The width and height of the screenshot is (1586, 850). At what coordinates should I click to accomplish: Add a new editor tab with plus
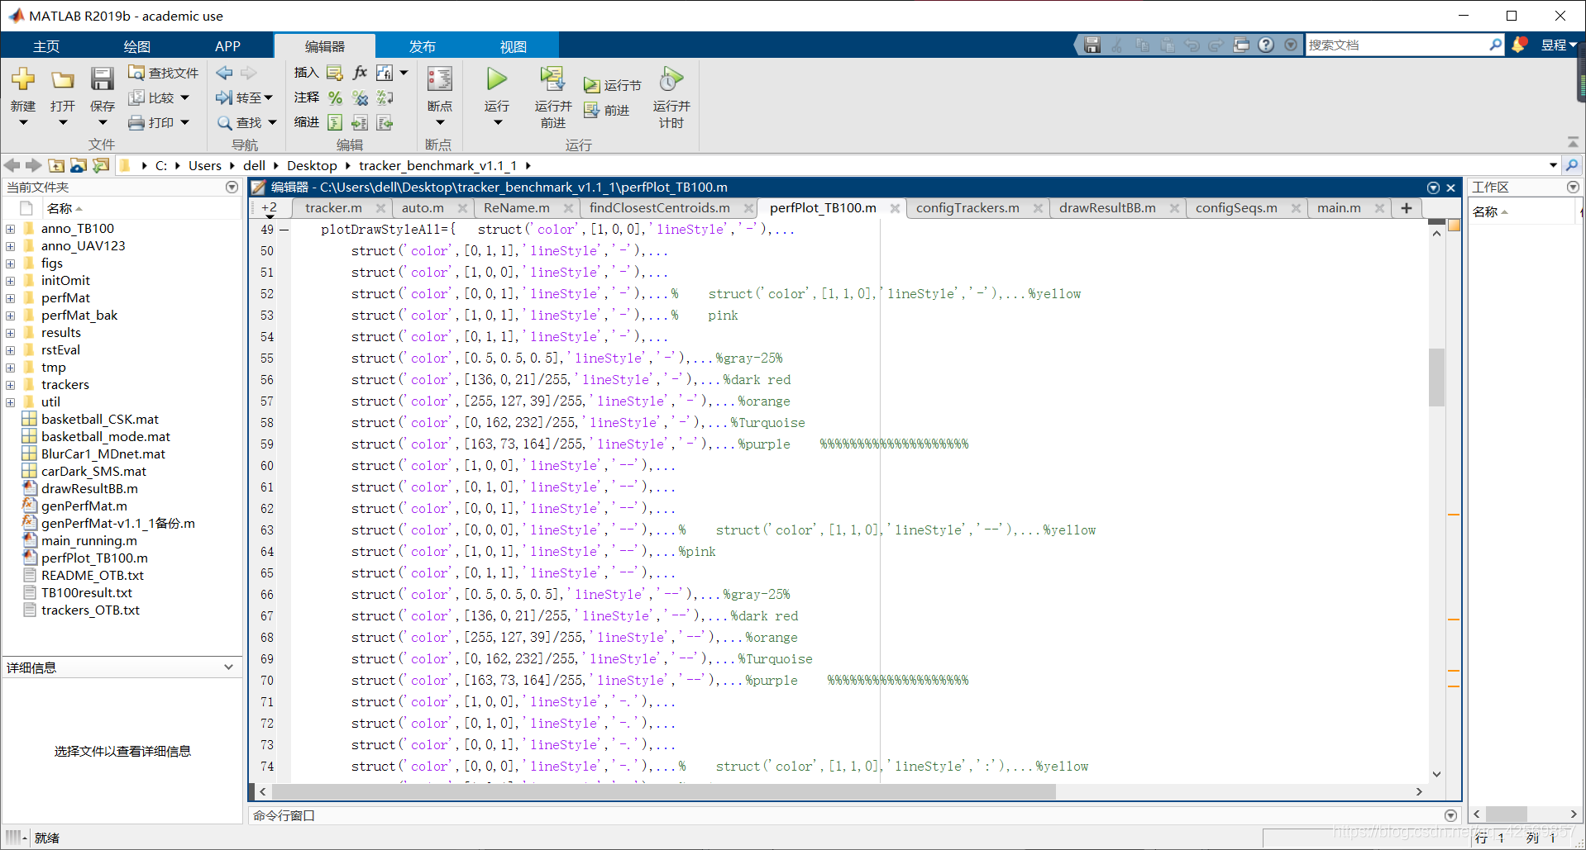[x=1406, y=208]
